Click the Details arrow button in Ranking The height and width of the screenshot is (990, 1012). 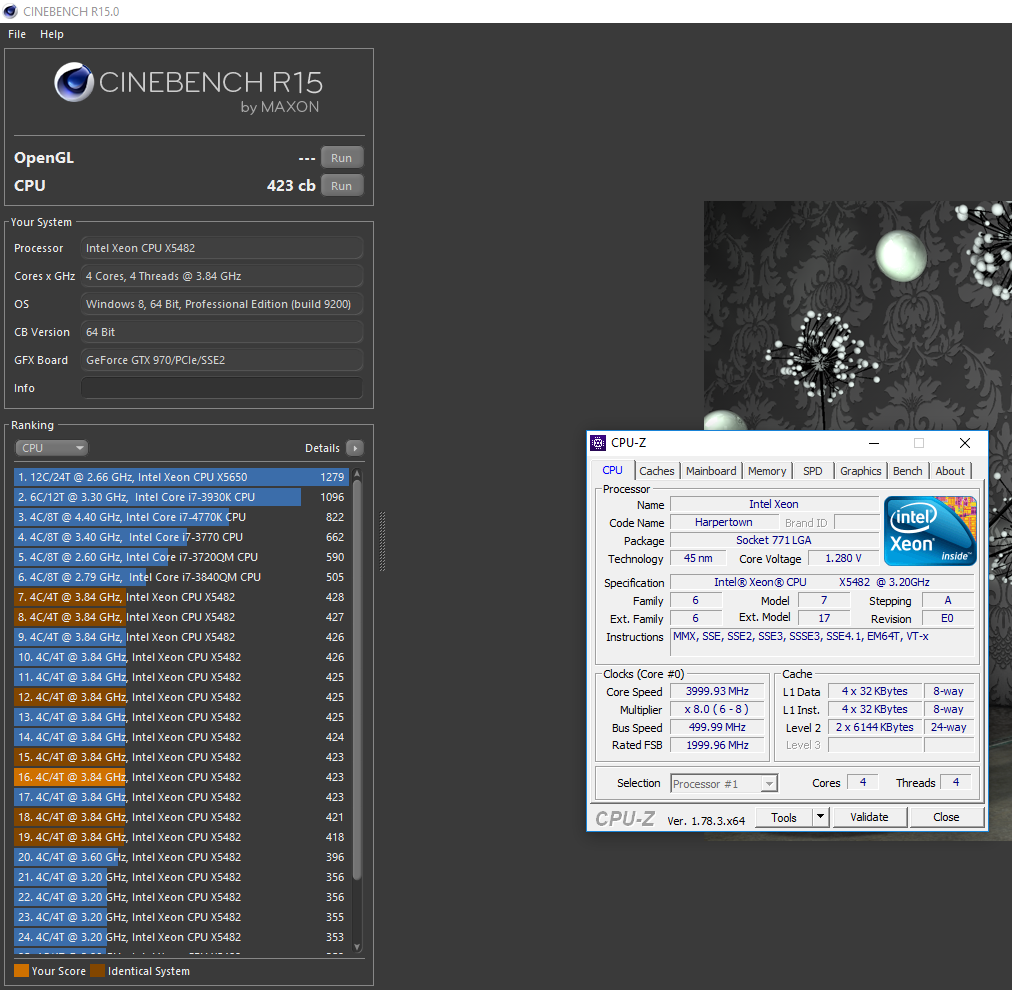pos(354,448)
